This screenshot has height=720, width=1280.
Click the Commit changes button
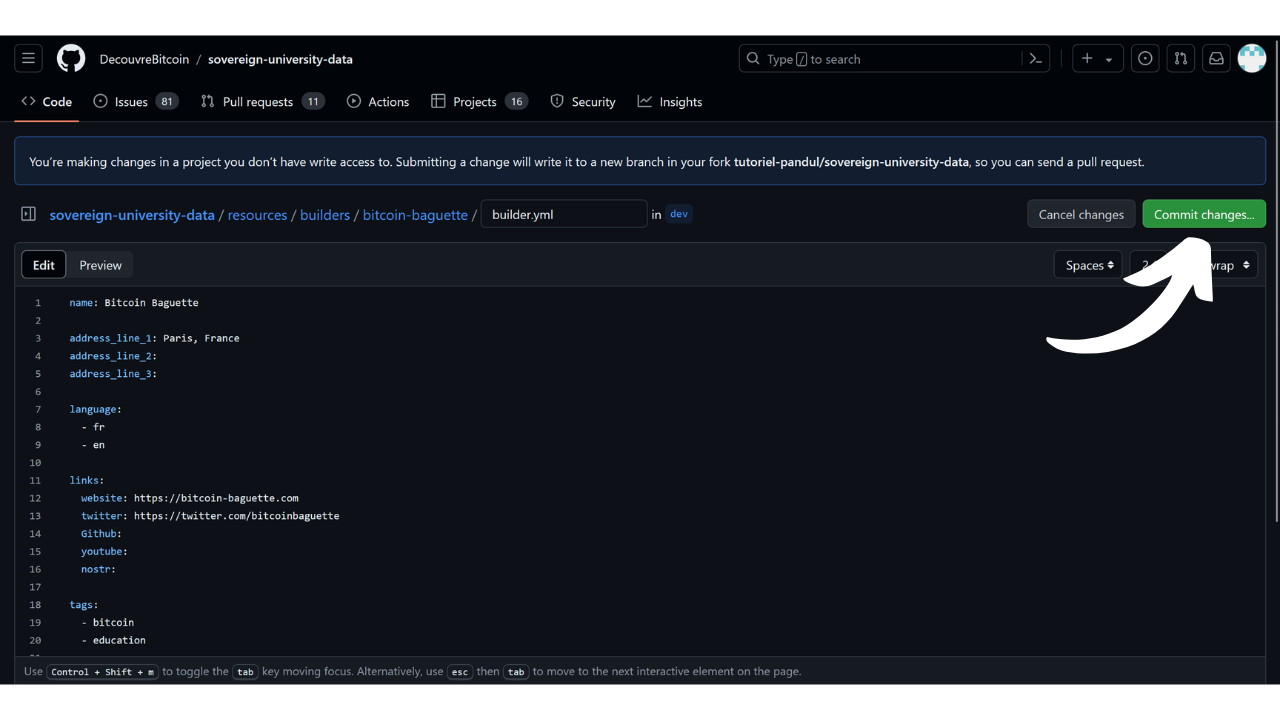click(x=1204, y=214)
